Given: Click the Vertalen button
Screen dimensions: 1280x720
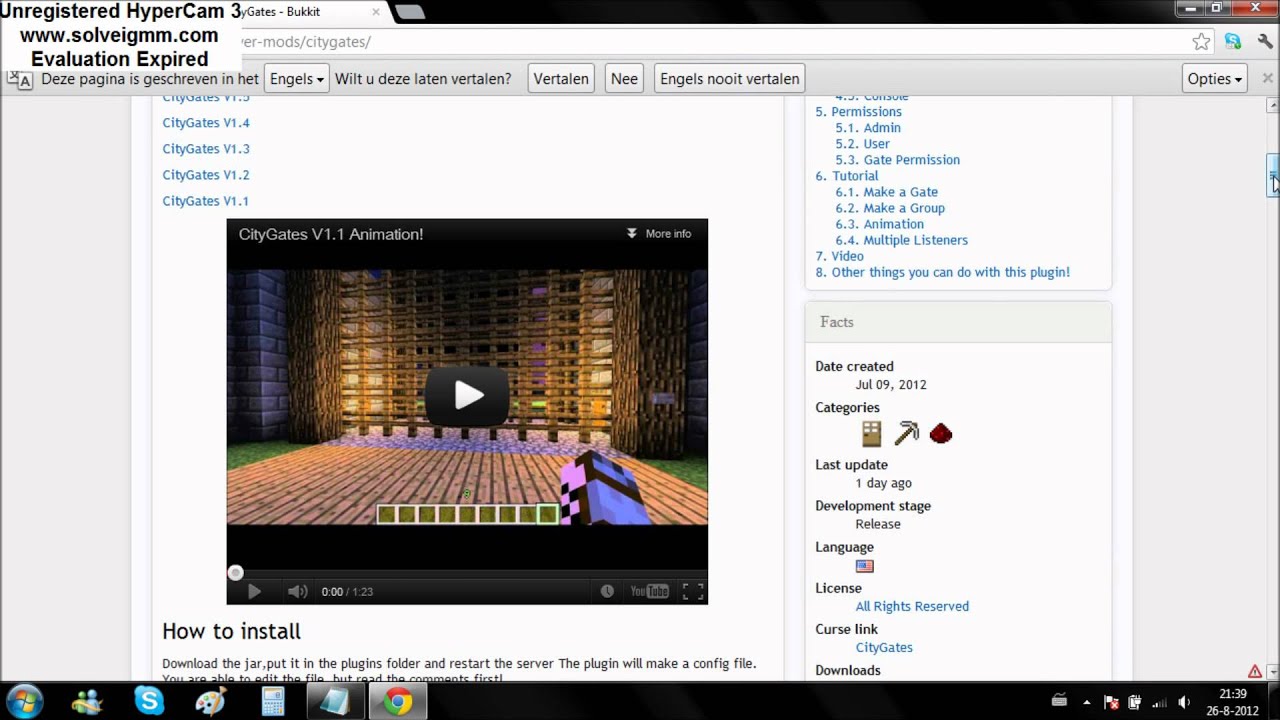Looking at the screenshot, I should click(561, 79).
